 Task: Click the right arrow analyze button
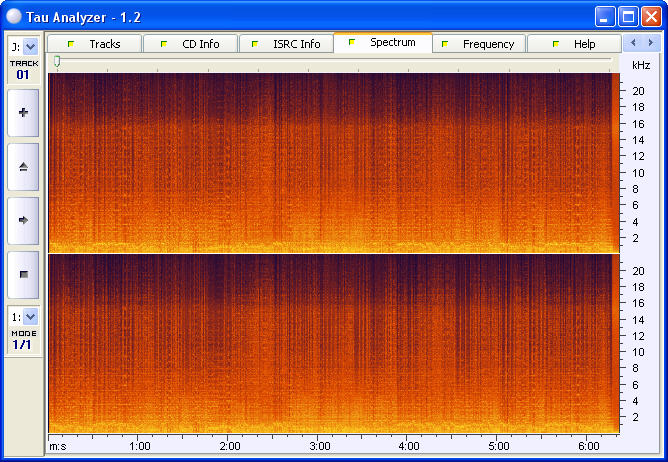pyautogui.click(x=23, y=219)
